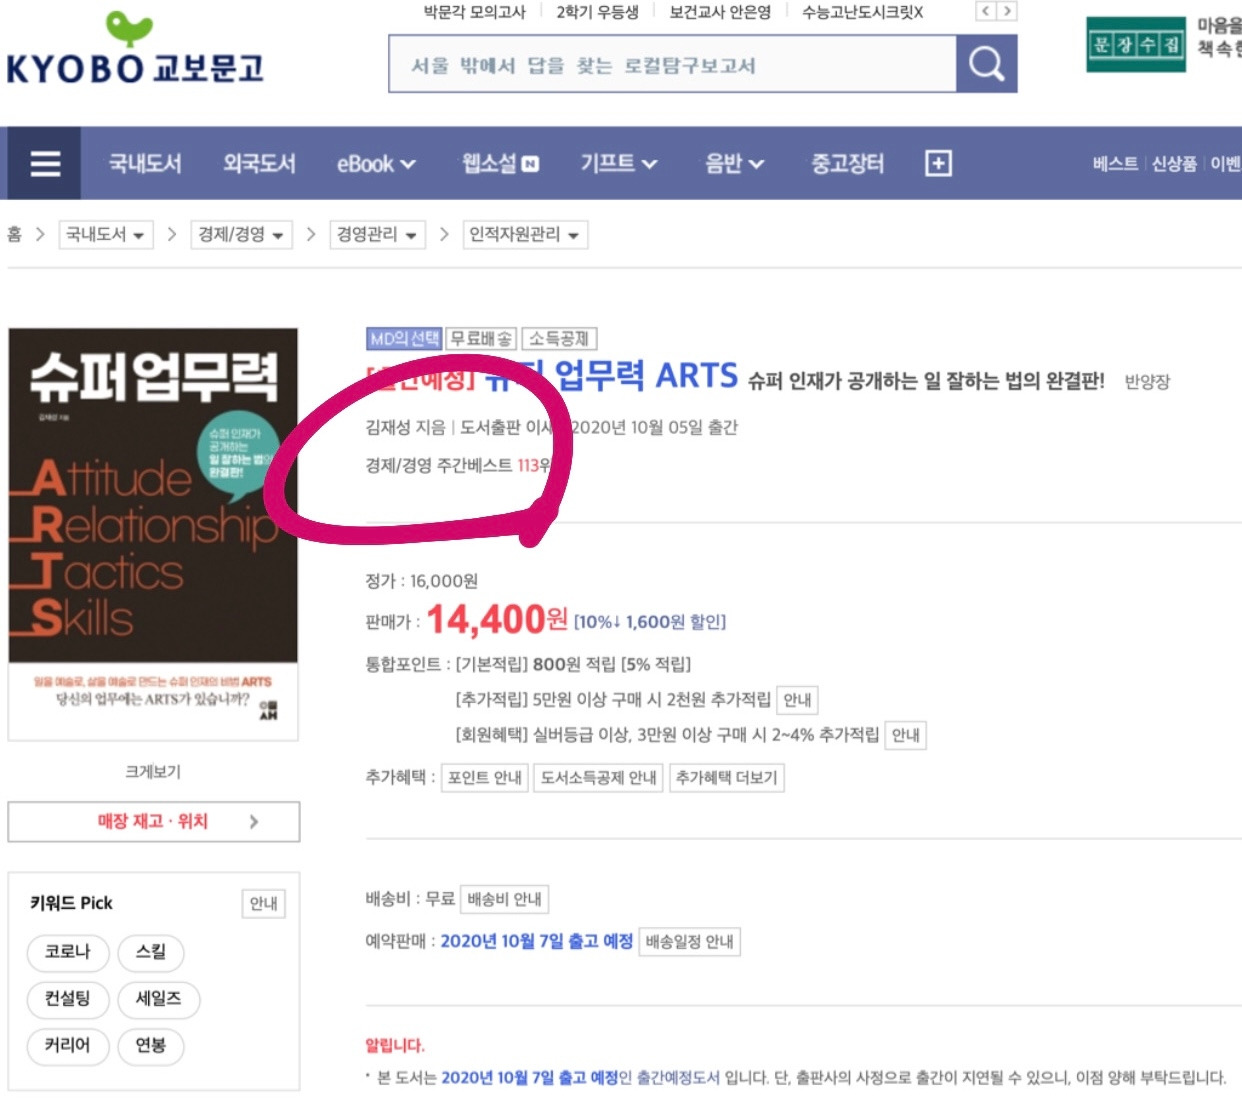Click 안내 next to 회원혜택

(905, 734)
